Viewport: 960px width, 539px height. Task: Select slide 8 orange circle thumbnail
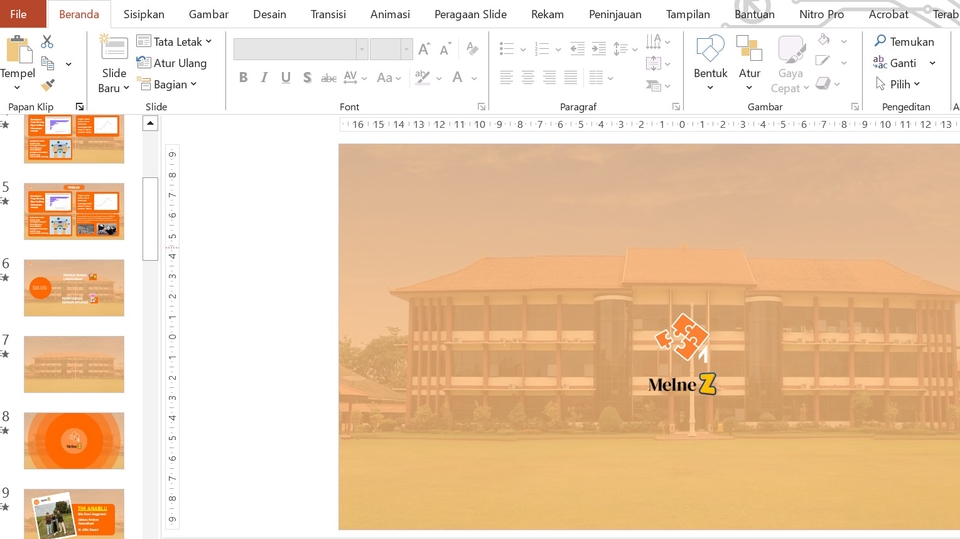pos(73,441)
